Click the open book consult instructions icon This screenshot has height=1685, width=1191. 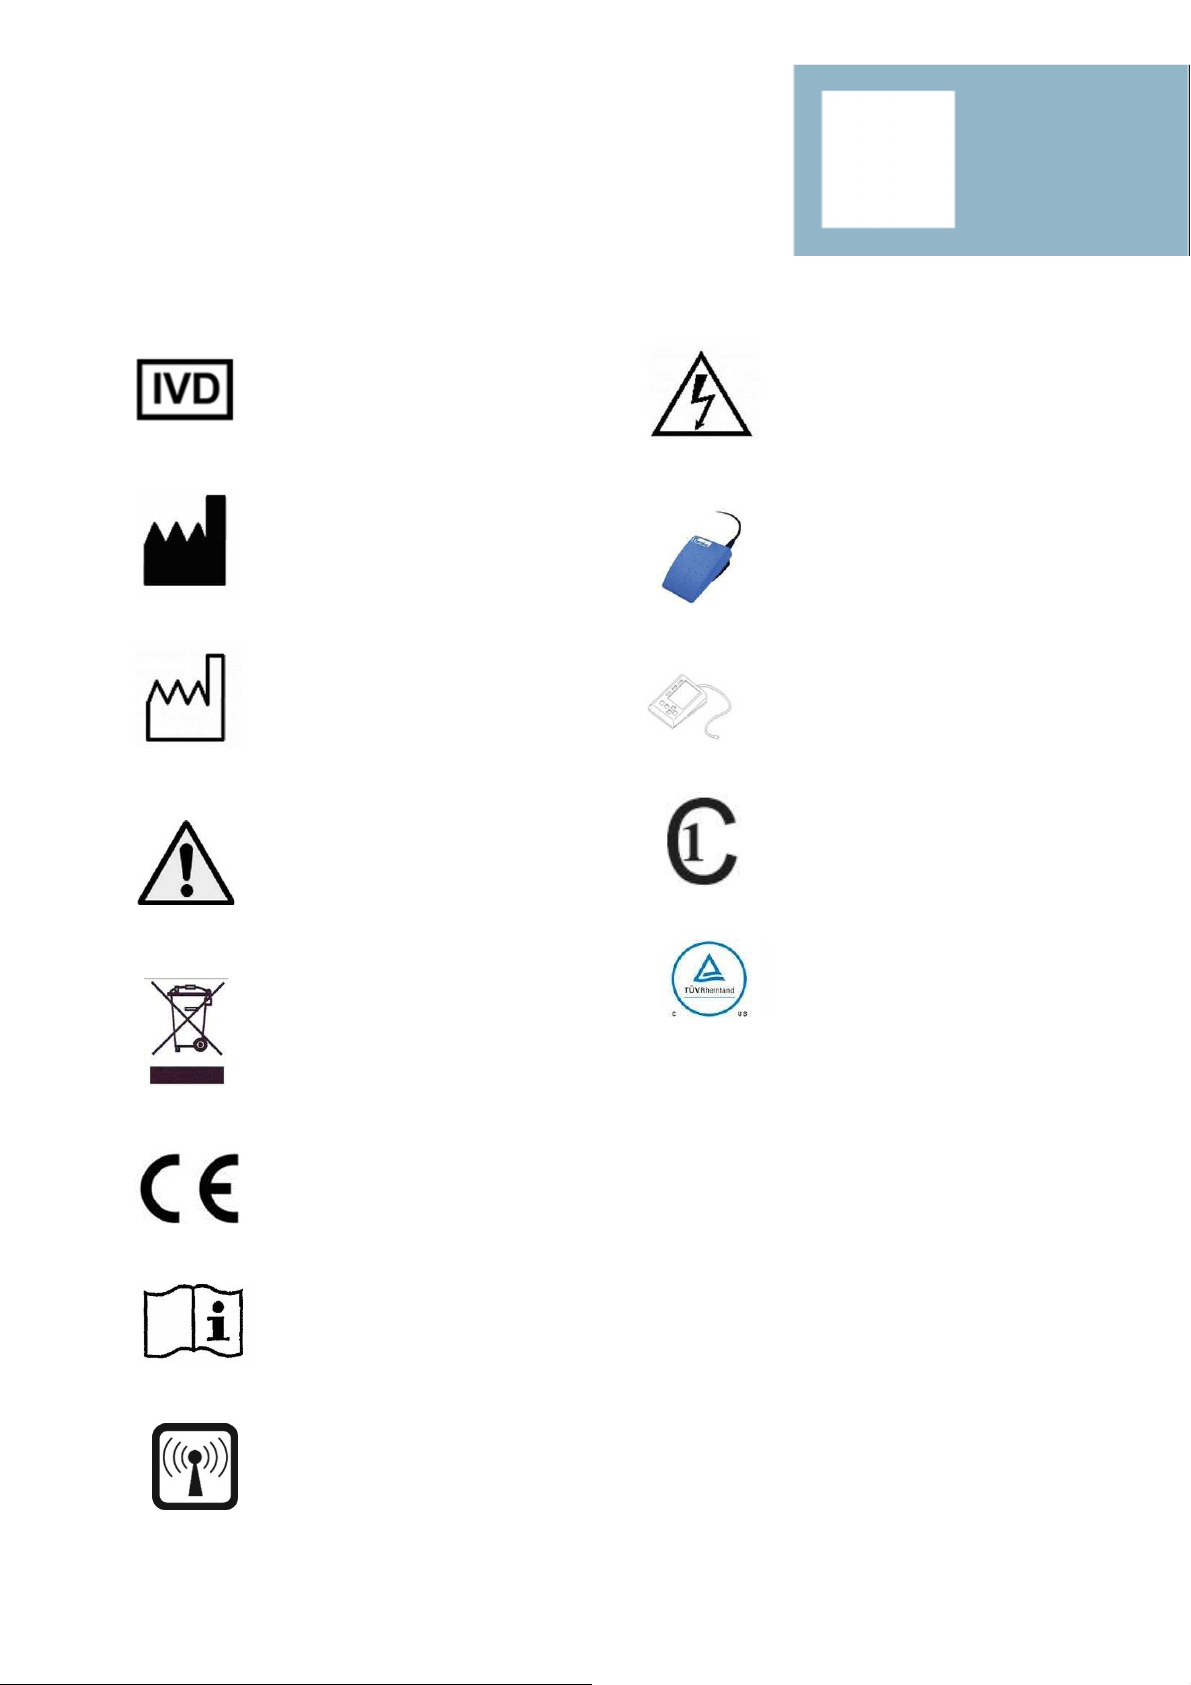tap(194, 1322)
